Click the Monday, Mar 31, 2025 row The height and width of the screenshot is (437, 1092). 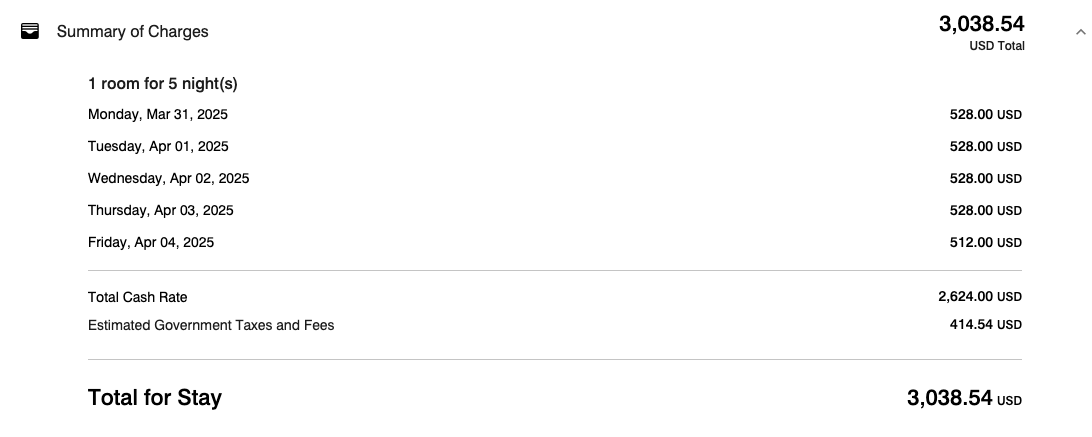coord(554,114)
